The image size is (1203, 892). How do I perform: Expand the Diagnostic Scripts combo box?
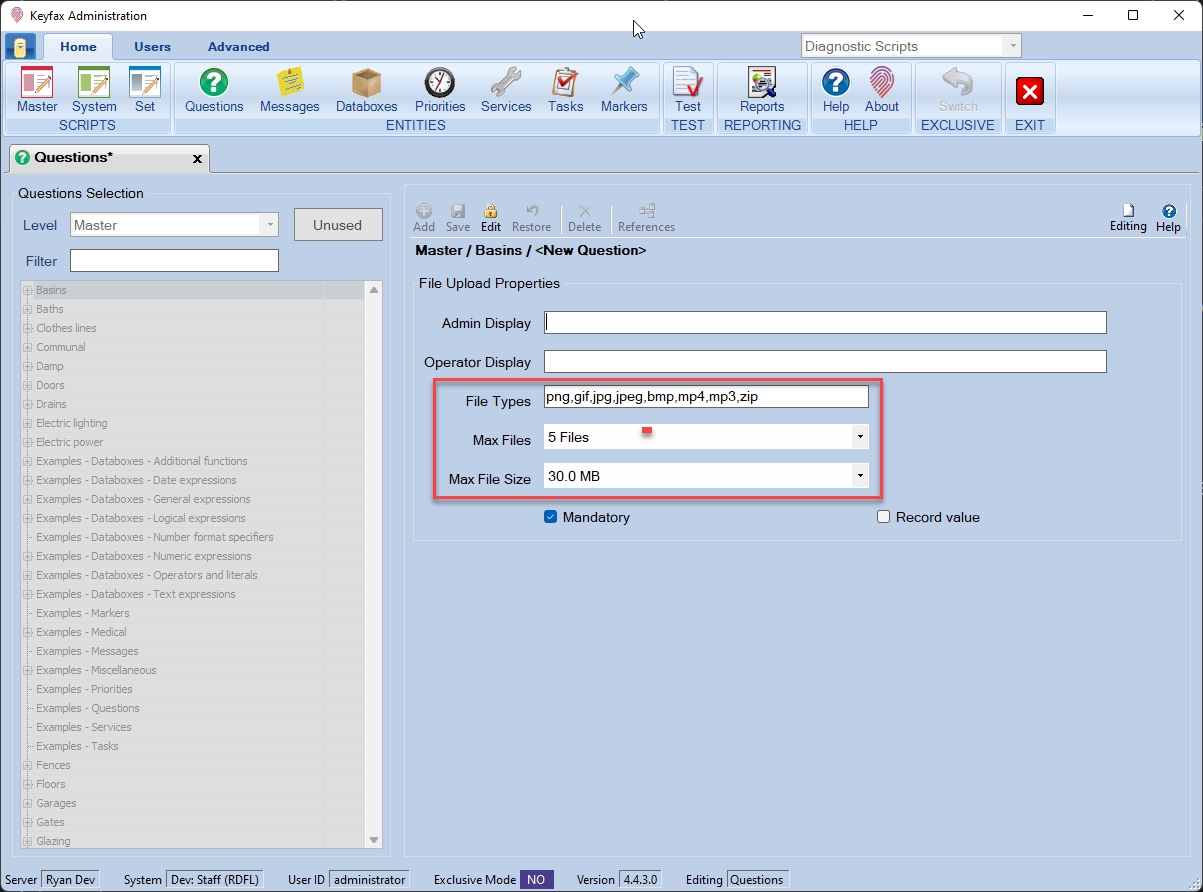(x=1012, y=46)
